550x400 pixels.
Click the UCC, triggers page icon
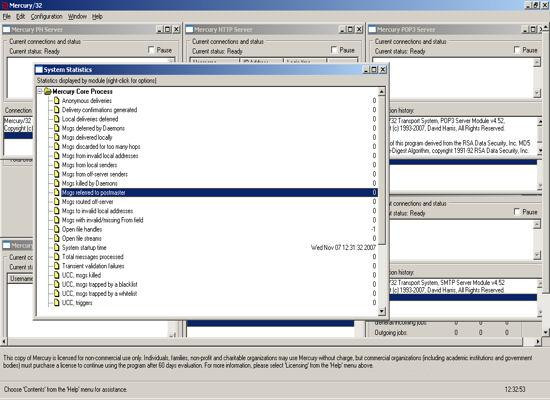(56, 302)
